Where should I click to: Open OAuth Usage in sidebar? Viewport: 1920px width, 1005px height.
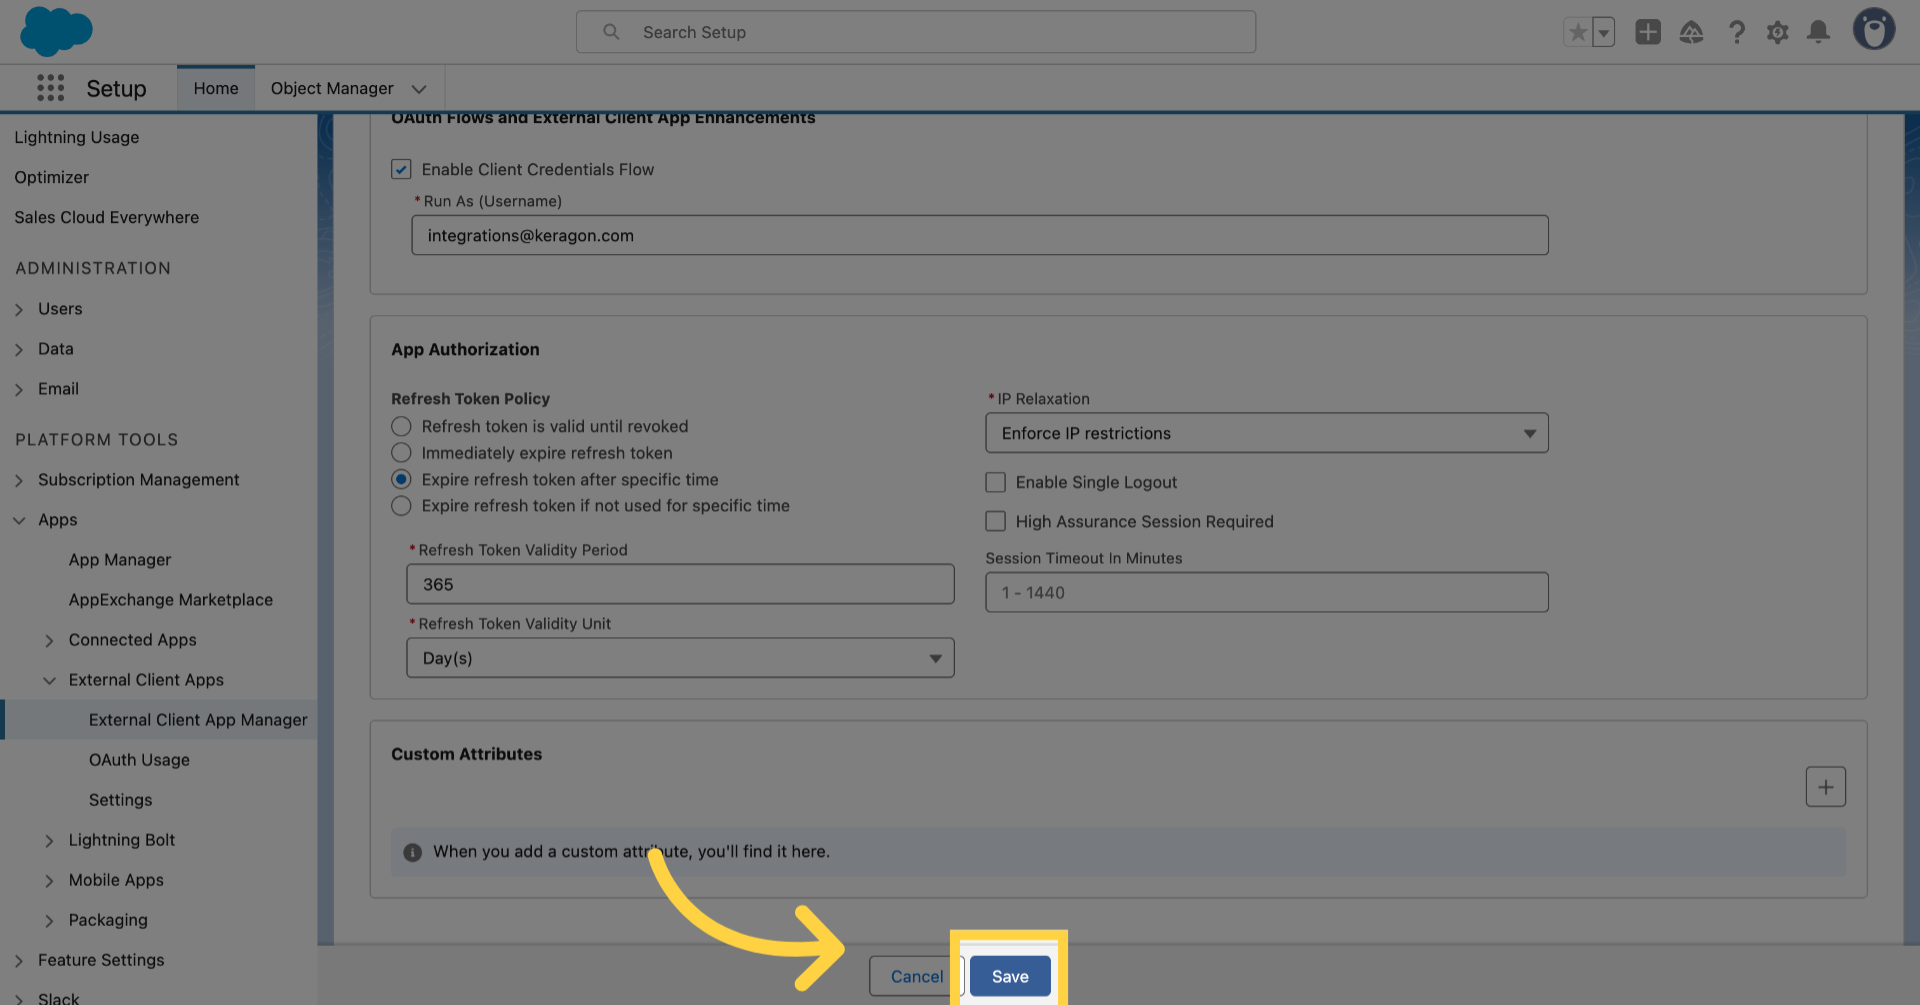(139, 760)
